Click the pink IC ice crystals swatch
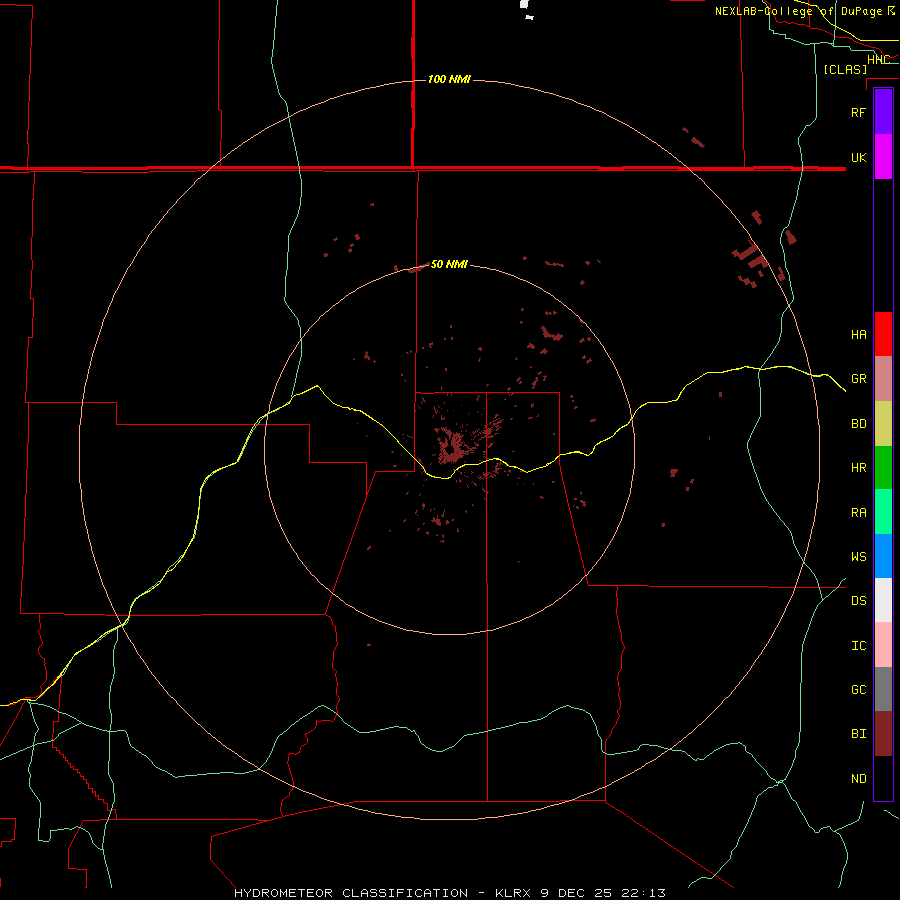 tap(883, 645)
